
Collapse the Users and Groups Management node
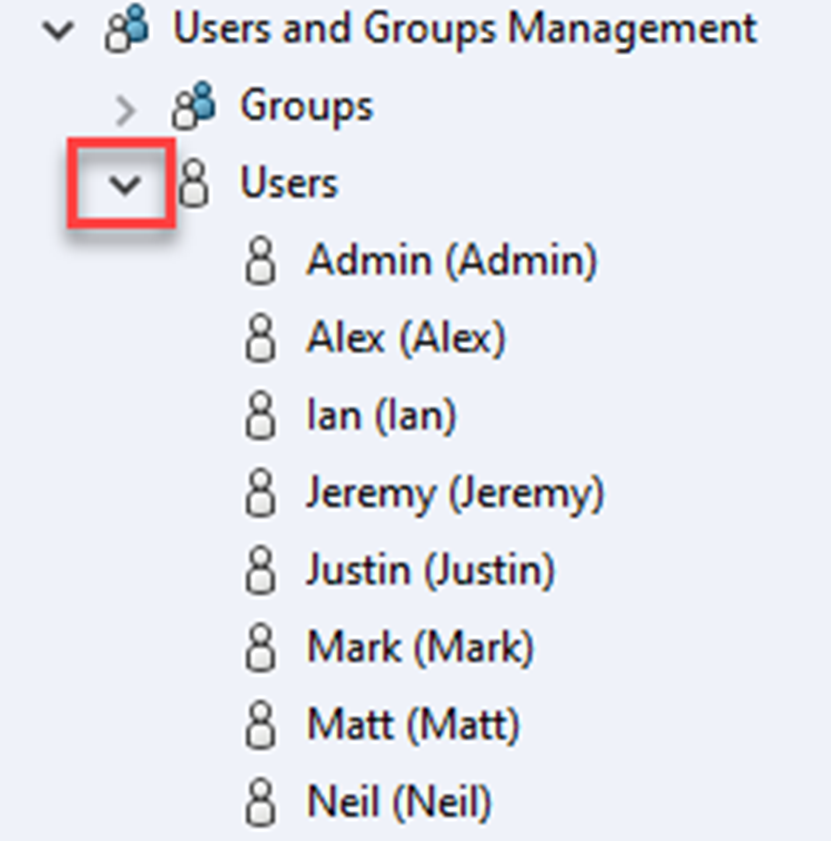pyautogui.click(x=58, y=29)
